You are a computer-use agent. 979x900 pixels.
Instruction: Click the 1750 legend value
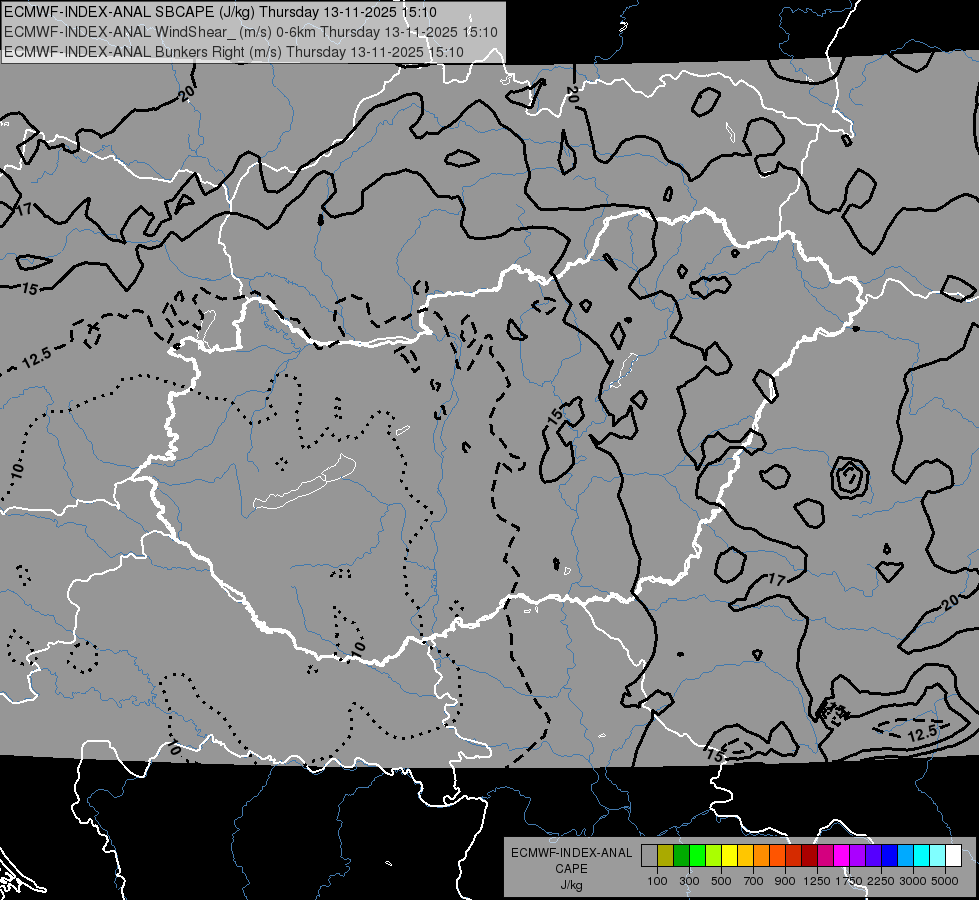849,881
